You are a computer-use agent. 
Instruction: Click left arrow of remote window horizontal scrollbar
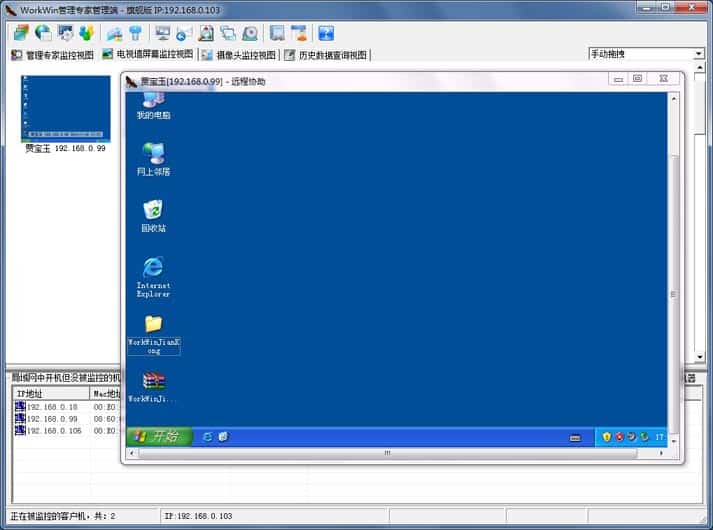(132, 453)
